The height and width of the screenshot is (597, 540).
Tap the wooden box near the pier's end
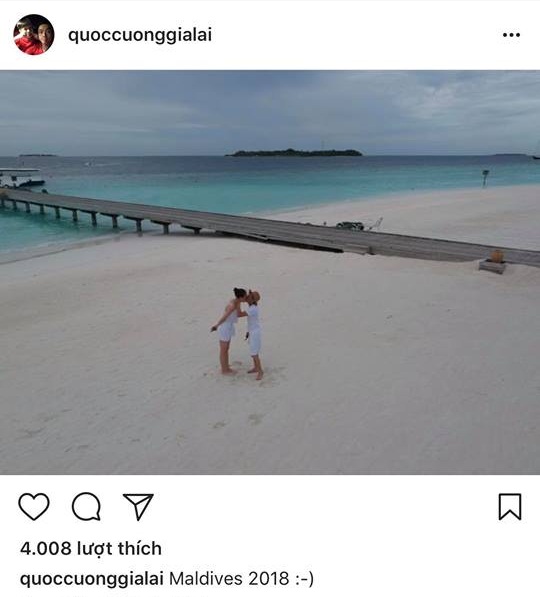493,262
